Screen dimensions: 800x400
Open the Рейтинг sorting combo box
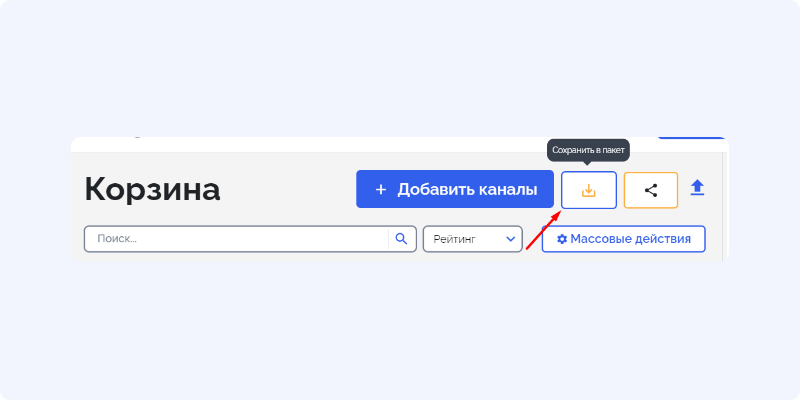point(472,239)
